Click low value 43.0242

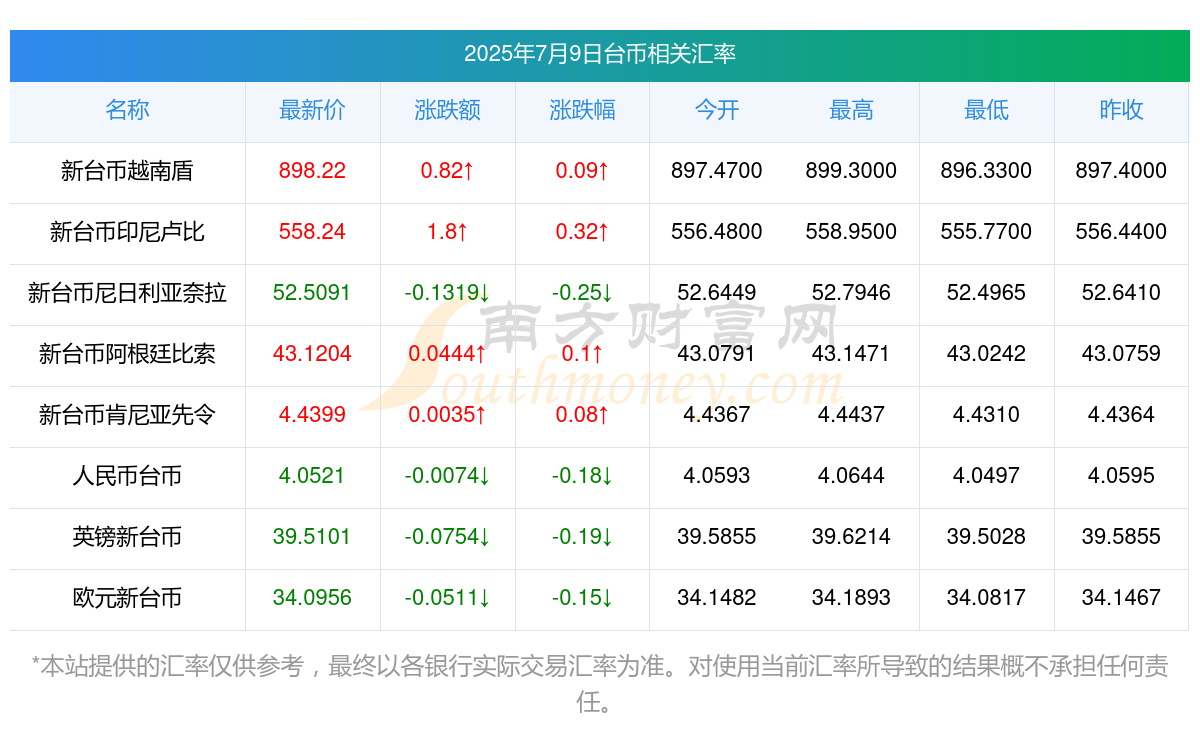click(x=986, y=354)
